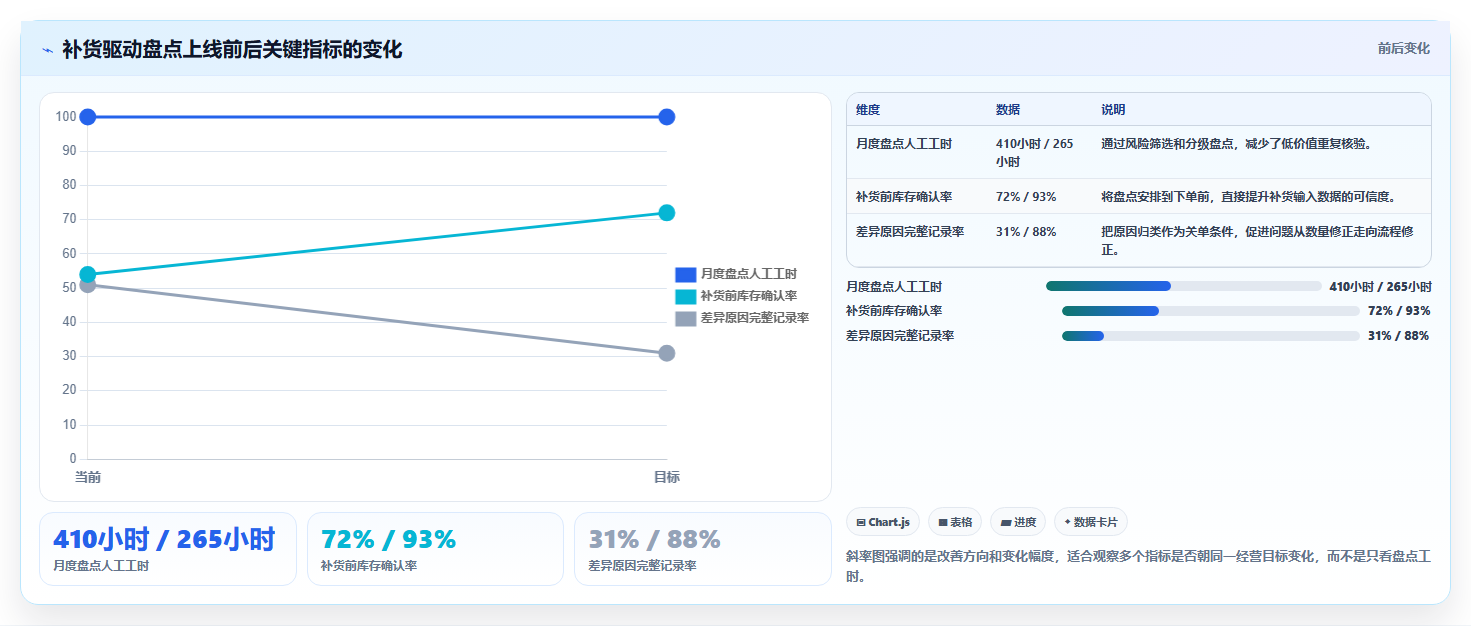
Task: Click the 目标 x-axis label
Action: [x=667, y=478]
